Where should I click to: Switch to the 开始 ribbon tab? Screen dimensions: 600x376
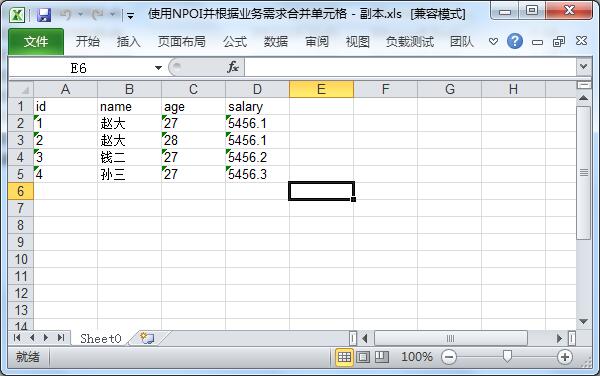[x=88, y=41]
